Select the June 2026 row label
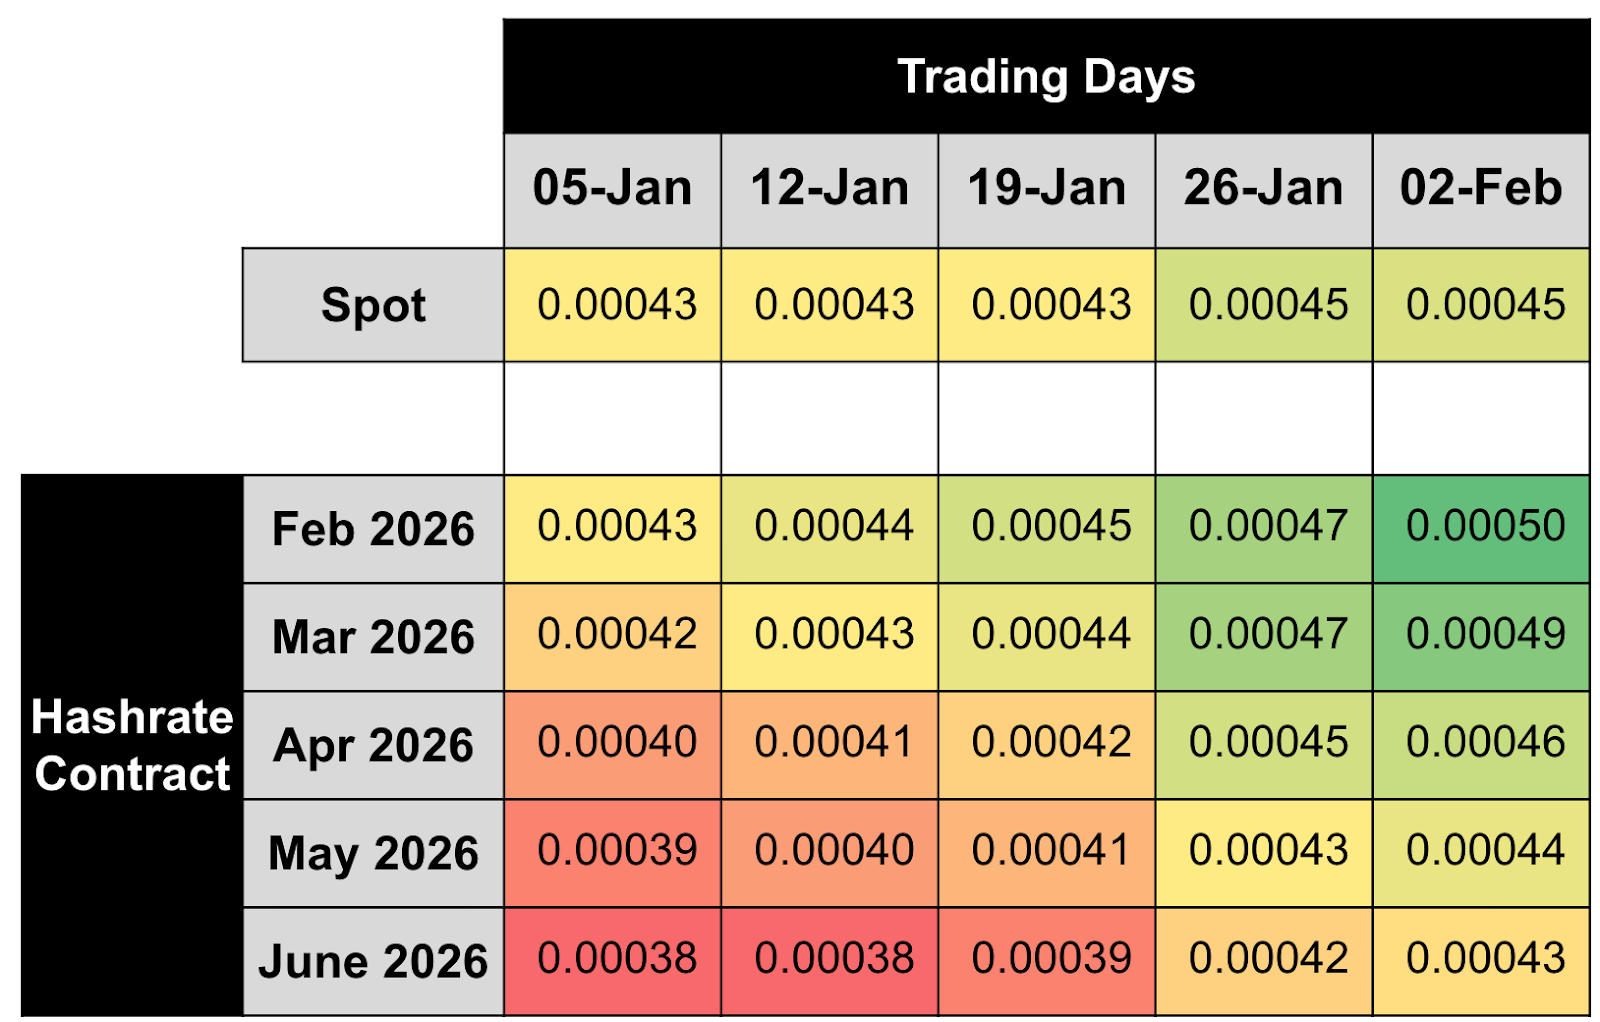 [x=373, y=961]
